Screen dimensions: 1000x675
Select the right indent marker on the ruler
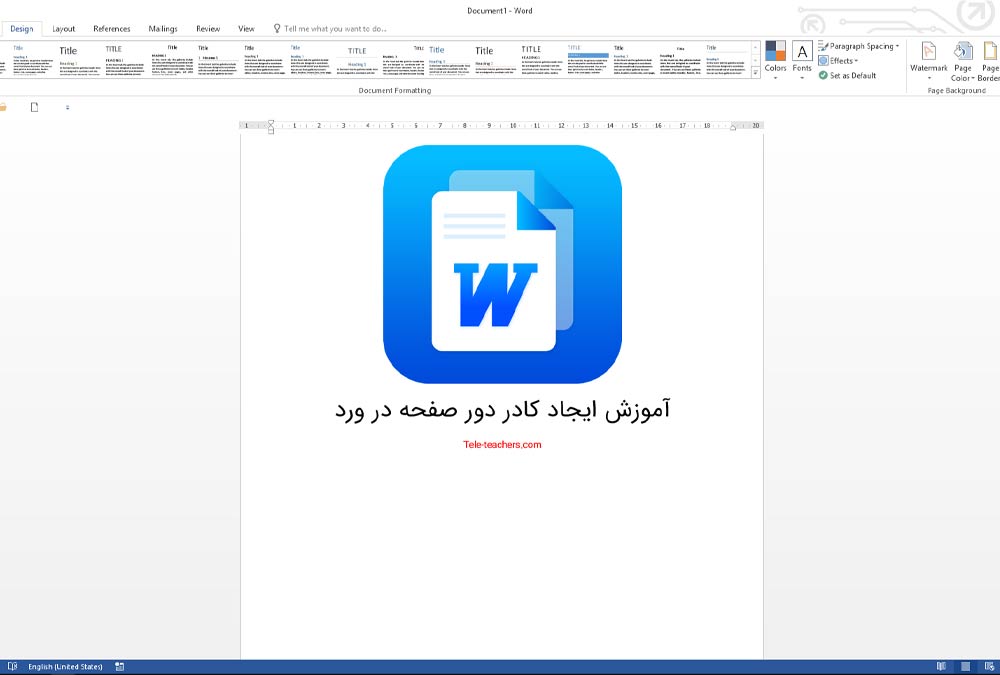(733, 128)
